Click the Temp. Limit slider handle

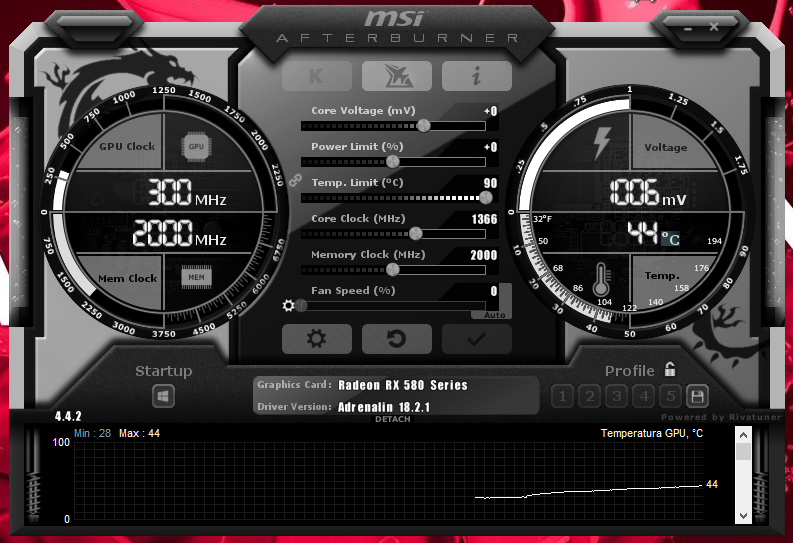486,198
